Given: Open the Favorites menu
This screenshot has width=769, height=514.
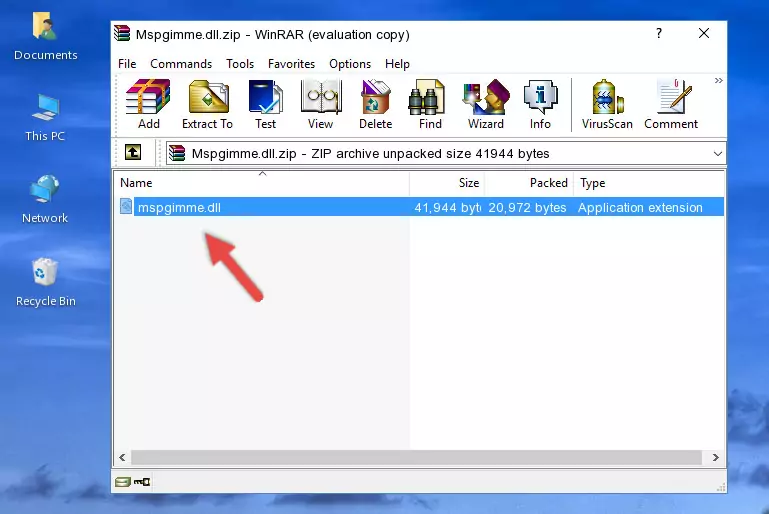Looking at the screenshot, I should [x=291, y=64].
